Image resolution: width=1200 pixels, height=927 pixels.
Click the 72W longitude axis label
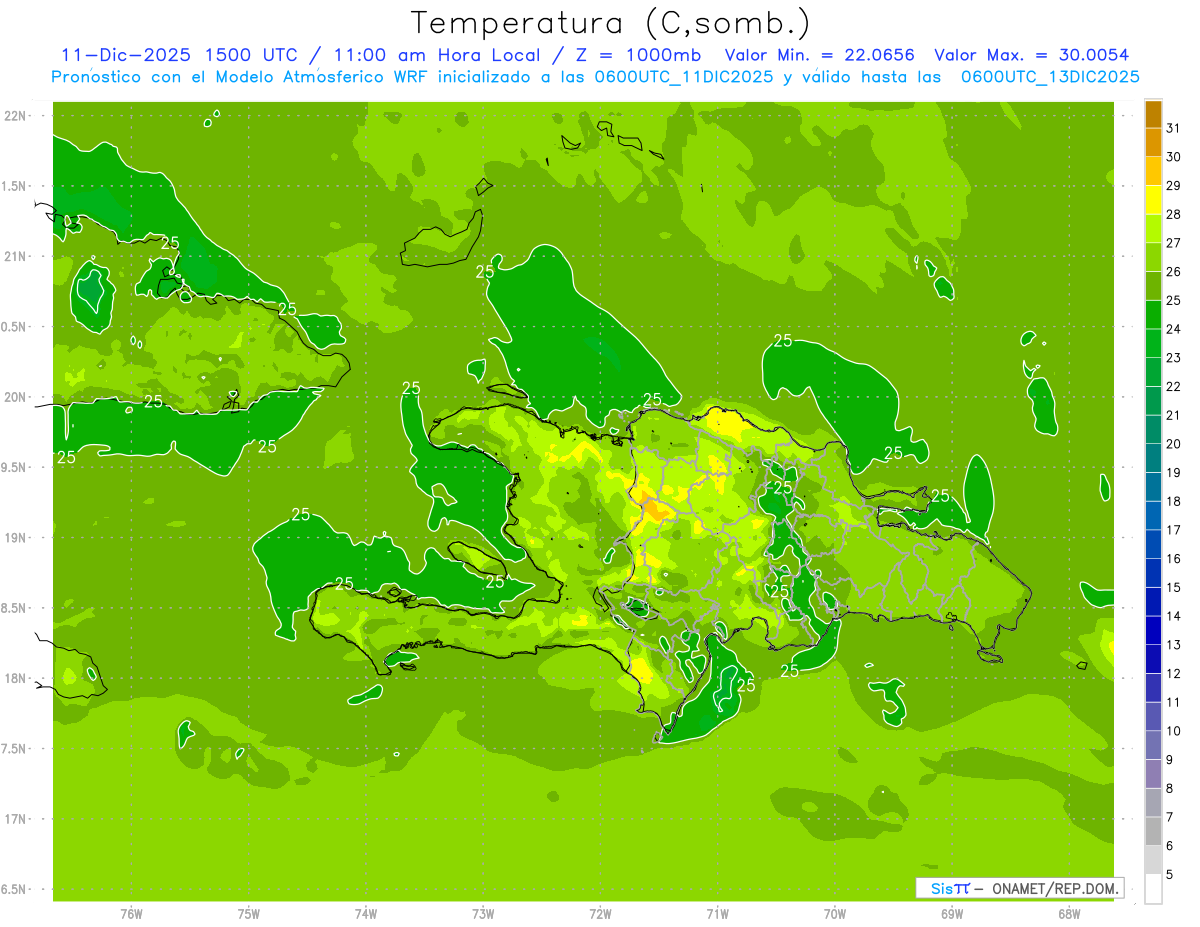coord(600,914)
